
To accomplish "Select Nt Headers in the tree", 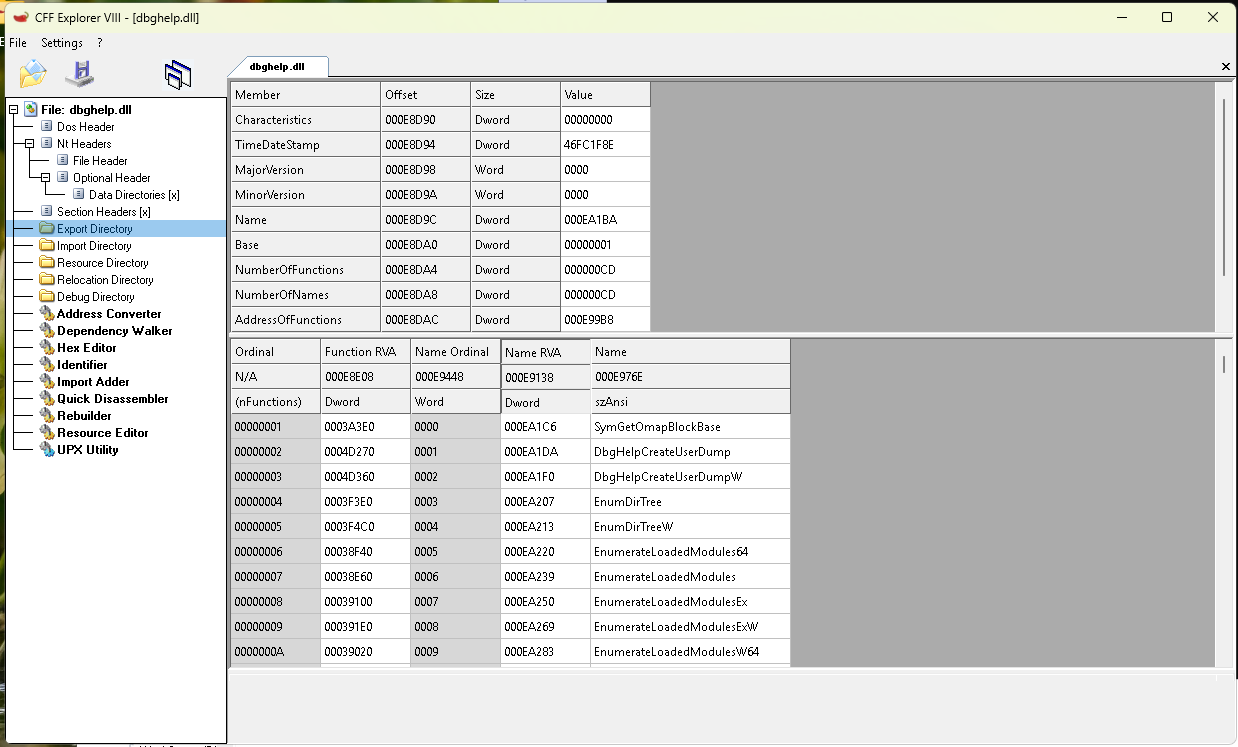I will 84,144.
